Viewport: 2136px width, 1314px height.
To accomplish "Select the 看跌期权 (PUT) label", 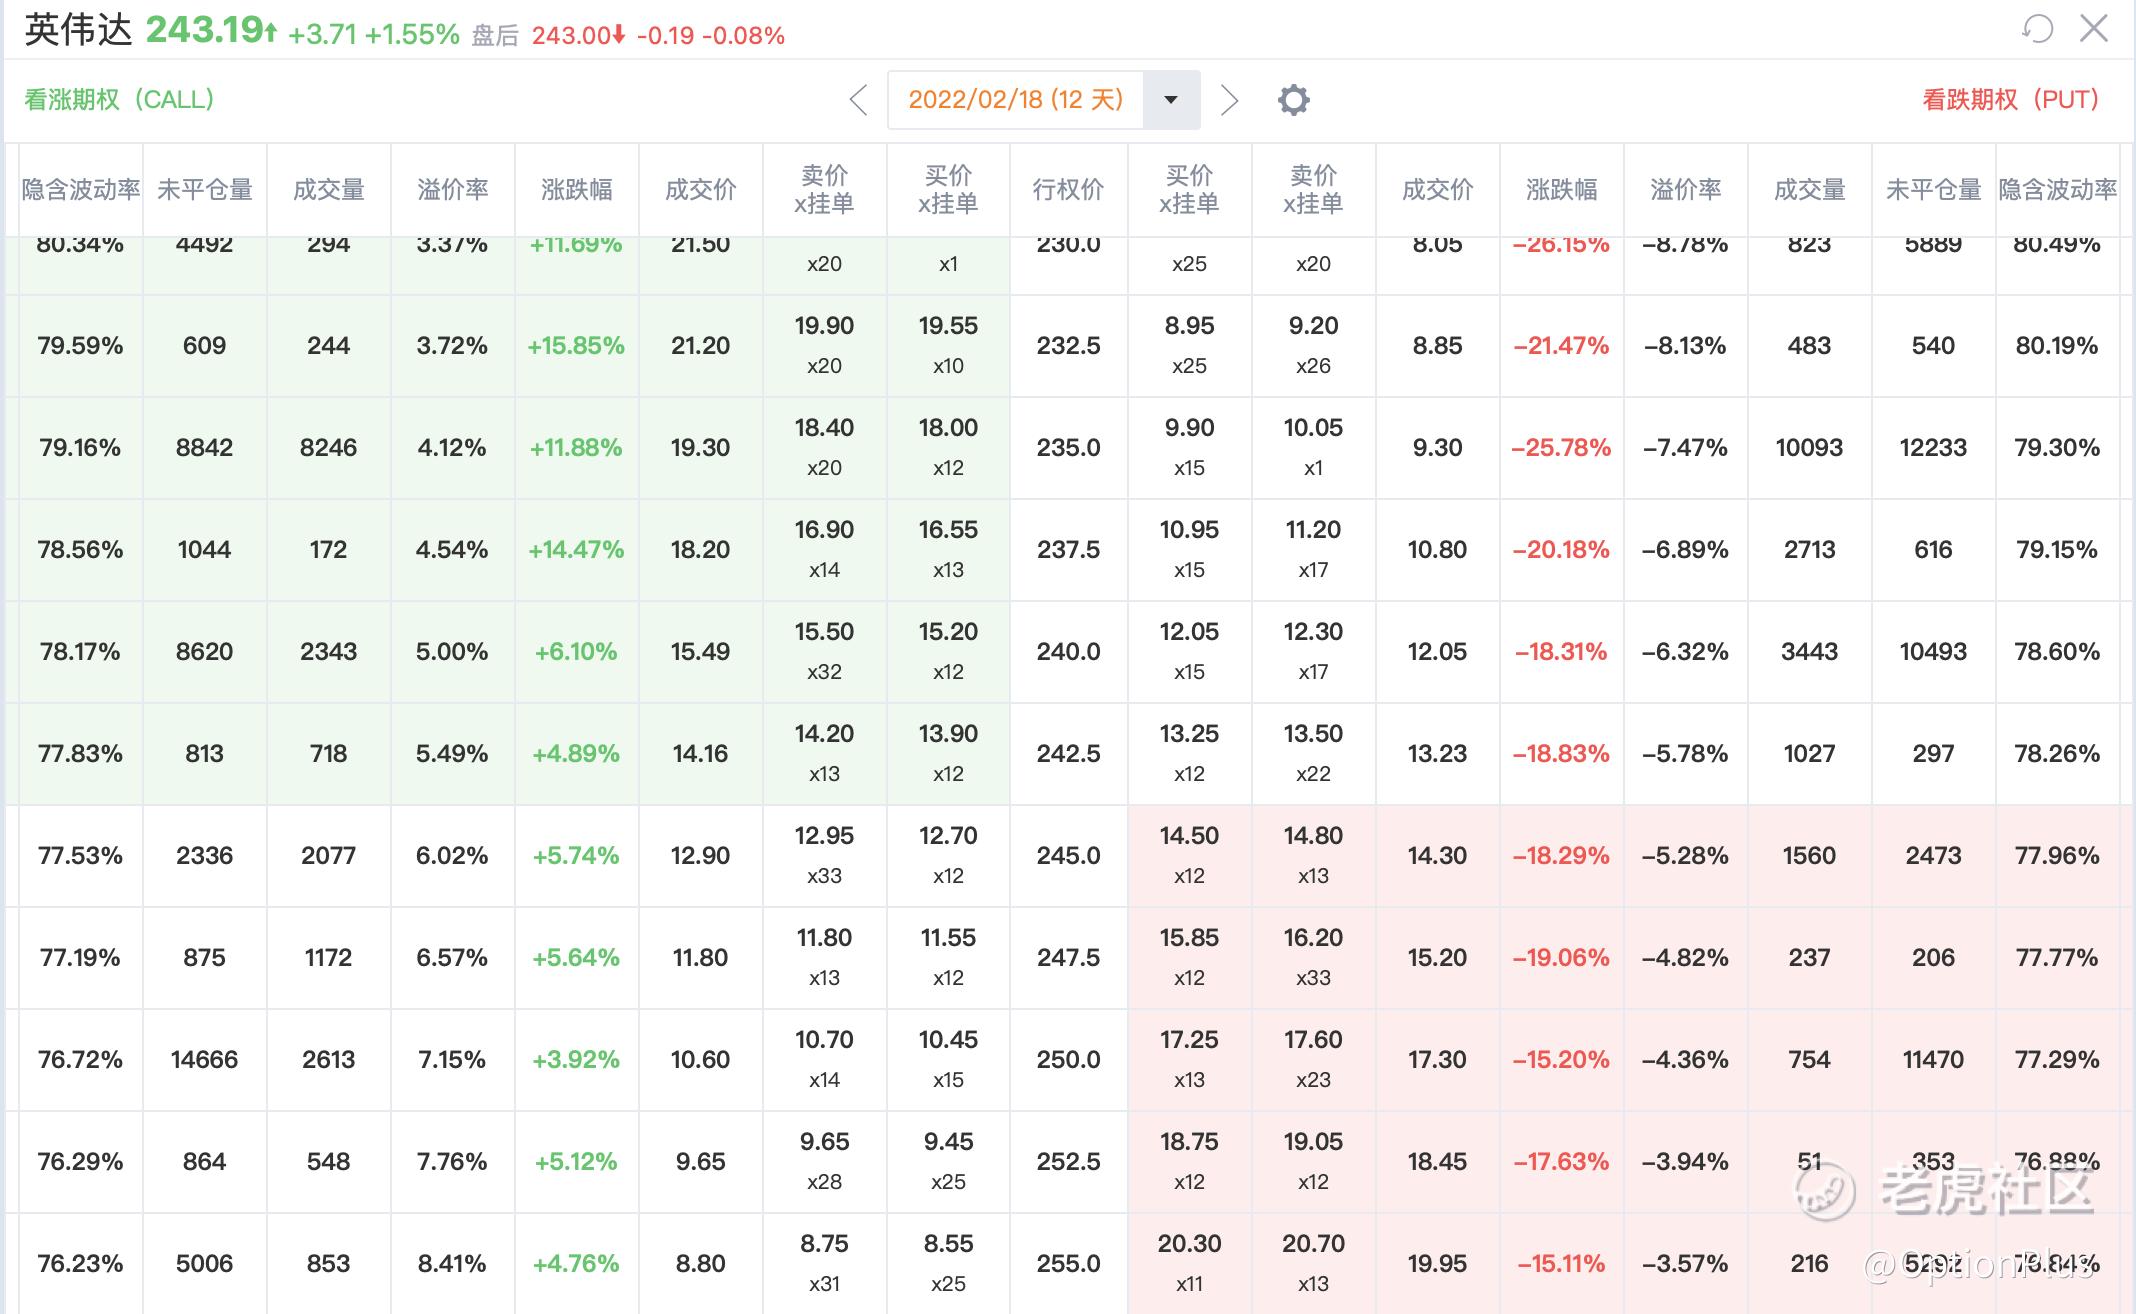I will [x=2010, y=100].
